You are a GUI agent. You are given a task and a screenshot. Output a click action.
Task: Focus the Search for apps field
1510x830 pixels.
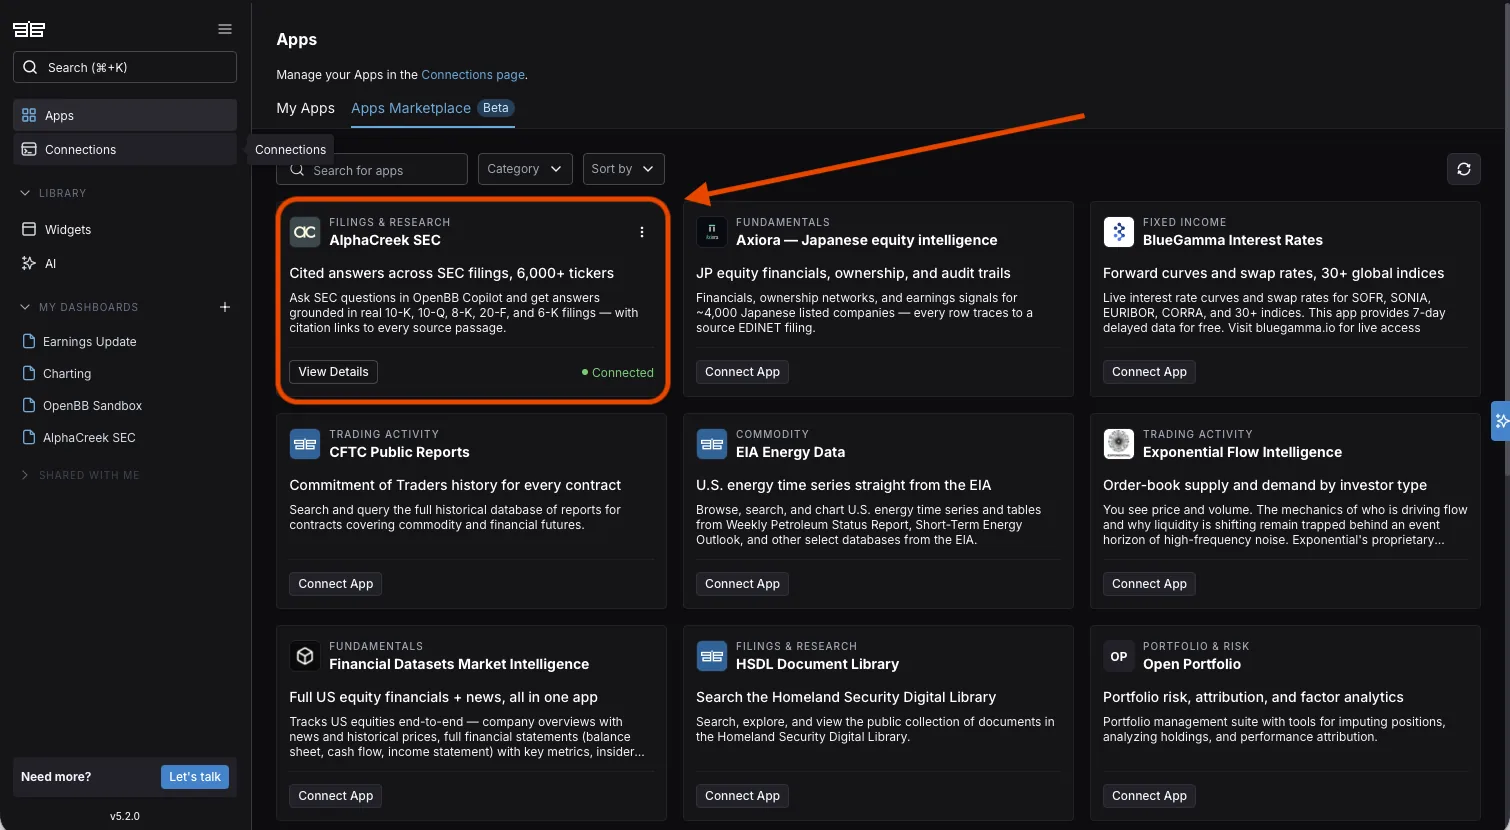click(372, 169)
